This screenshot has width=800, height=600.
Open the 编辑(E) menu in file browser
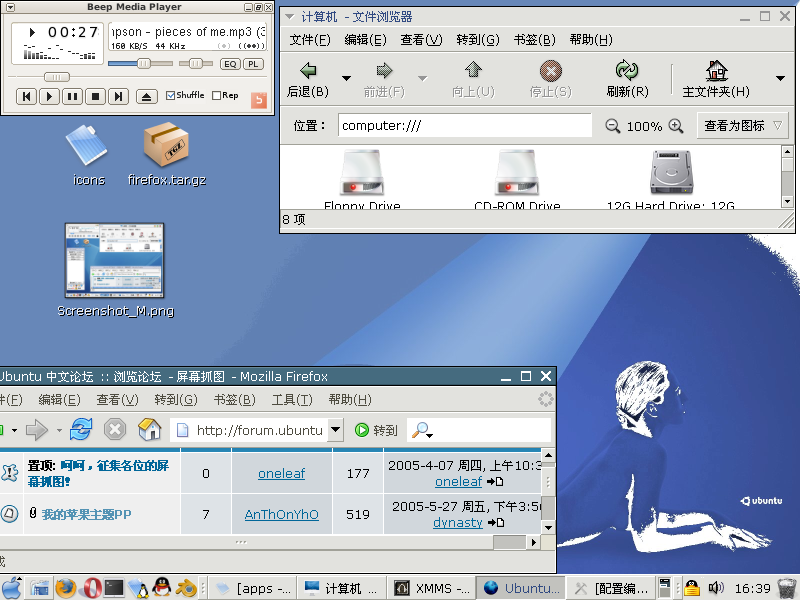(x=365, y=40)
